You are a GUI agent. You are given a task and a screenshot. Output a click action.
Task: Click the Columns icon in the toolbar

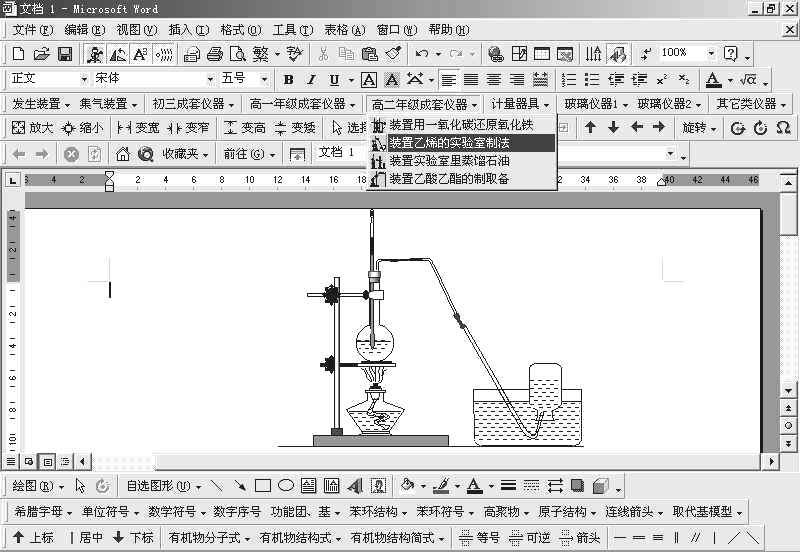point(593,54)
